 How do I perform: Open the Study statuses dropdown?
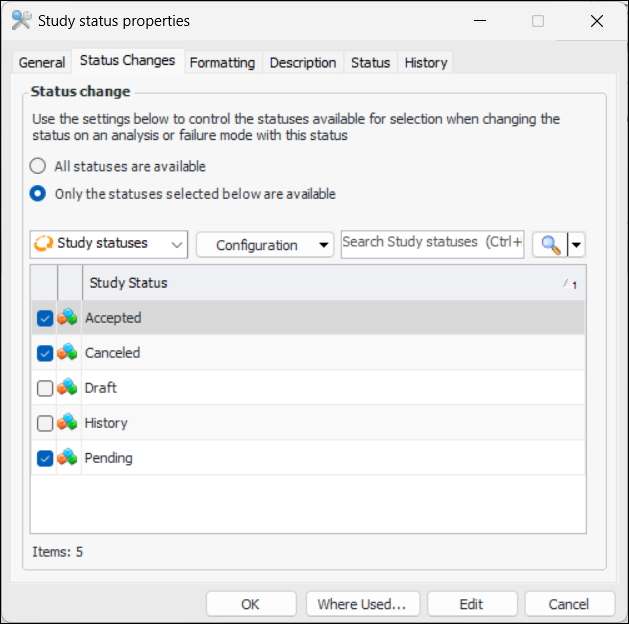point(109,244)
